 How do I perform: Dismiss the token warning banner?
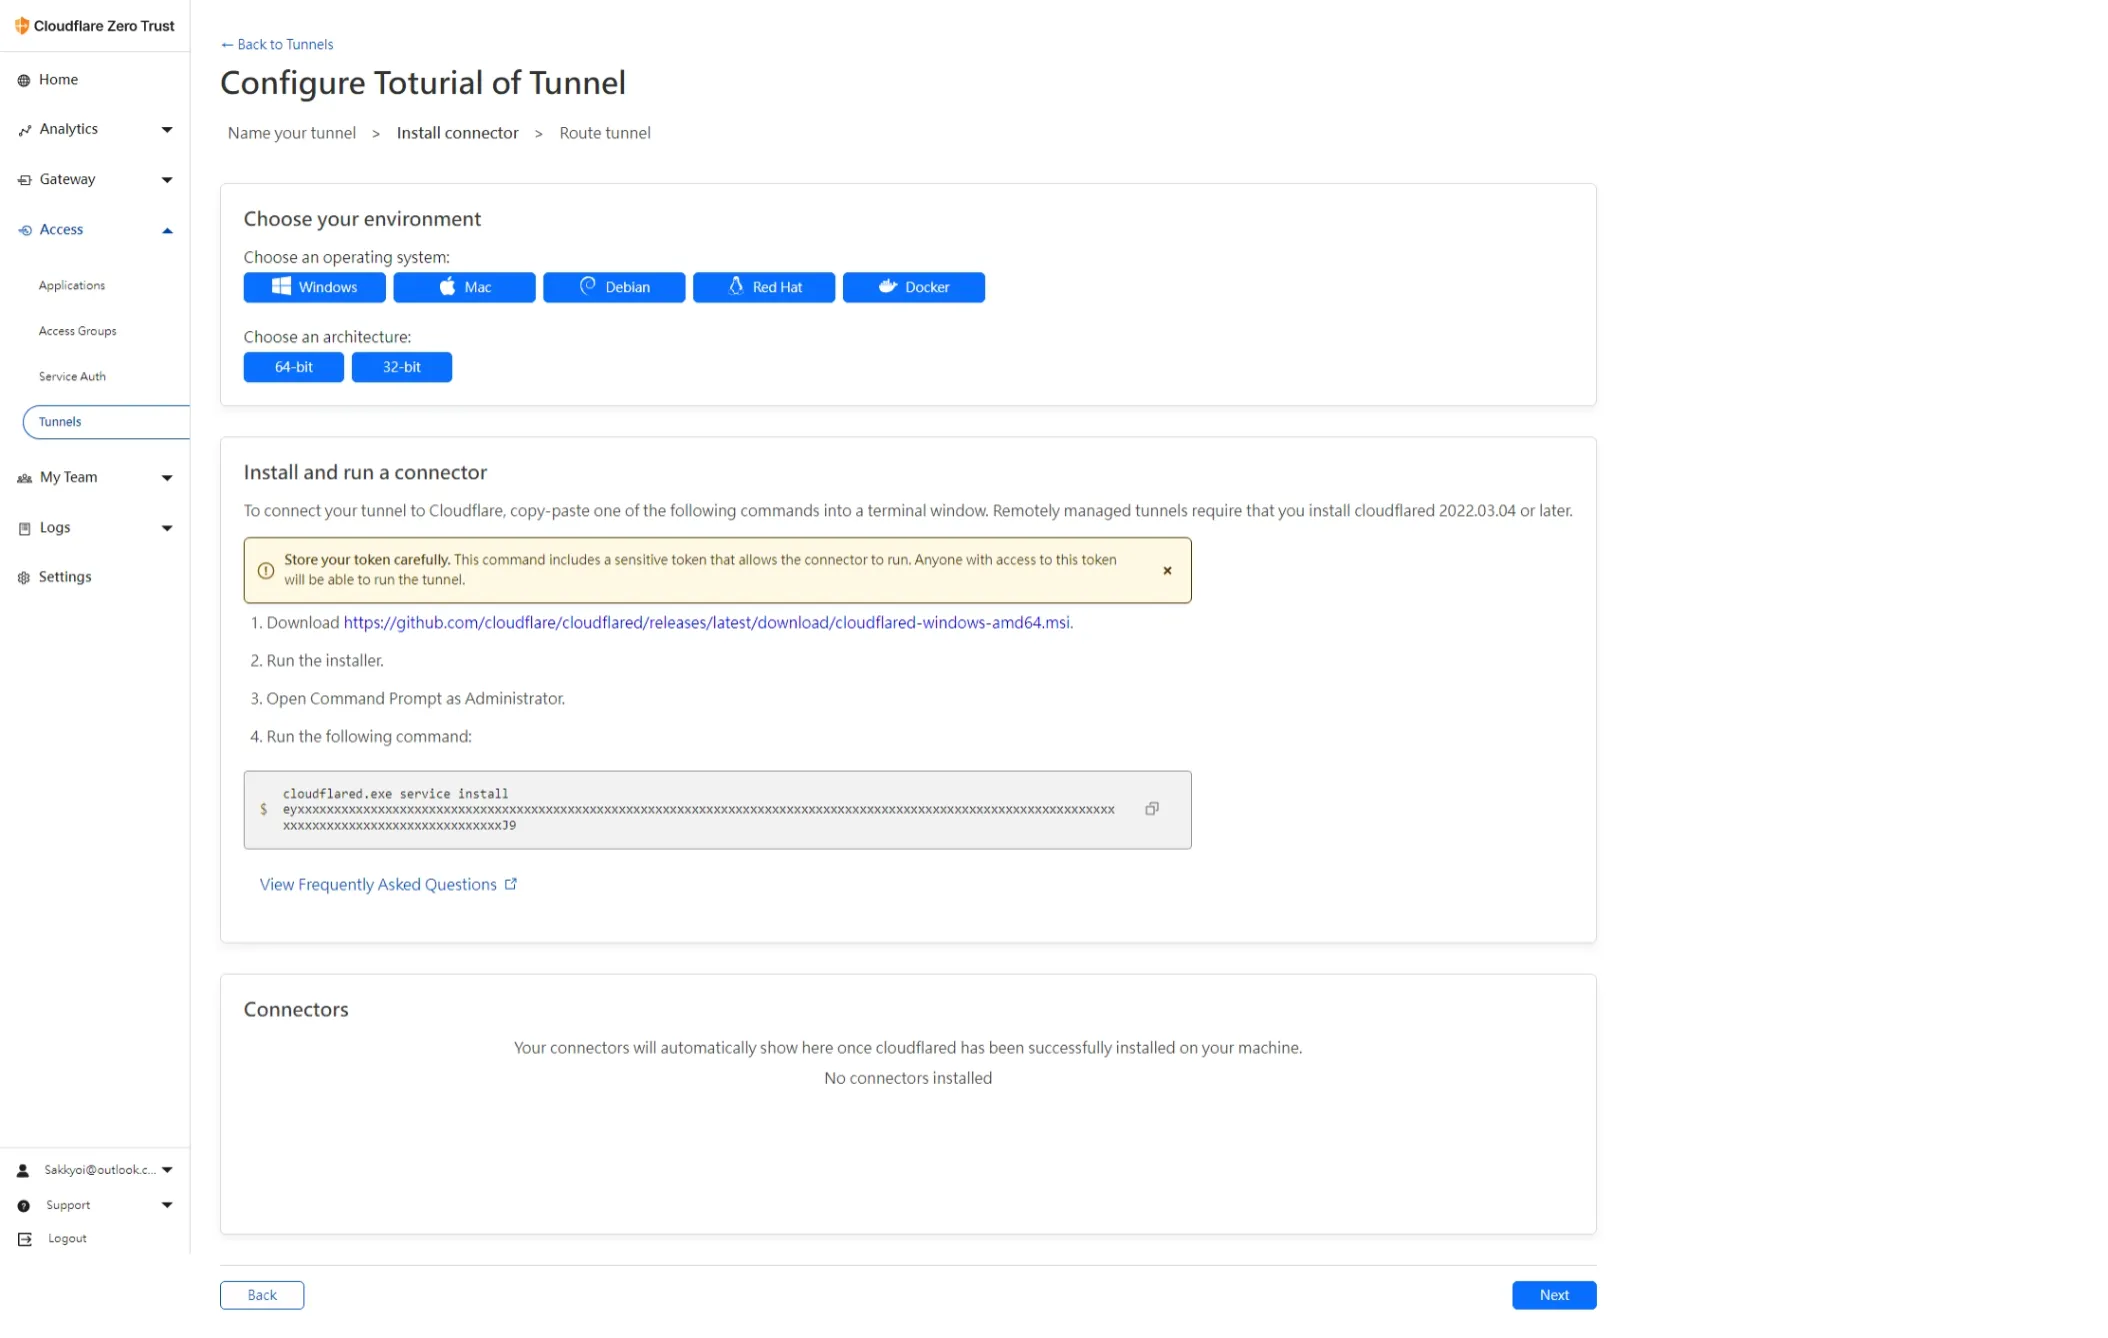[1167, 571]
